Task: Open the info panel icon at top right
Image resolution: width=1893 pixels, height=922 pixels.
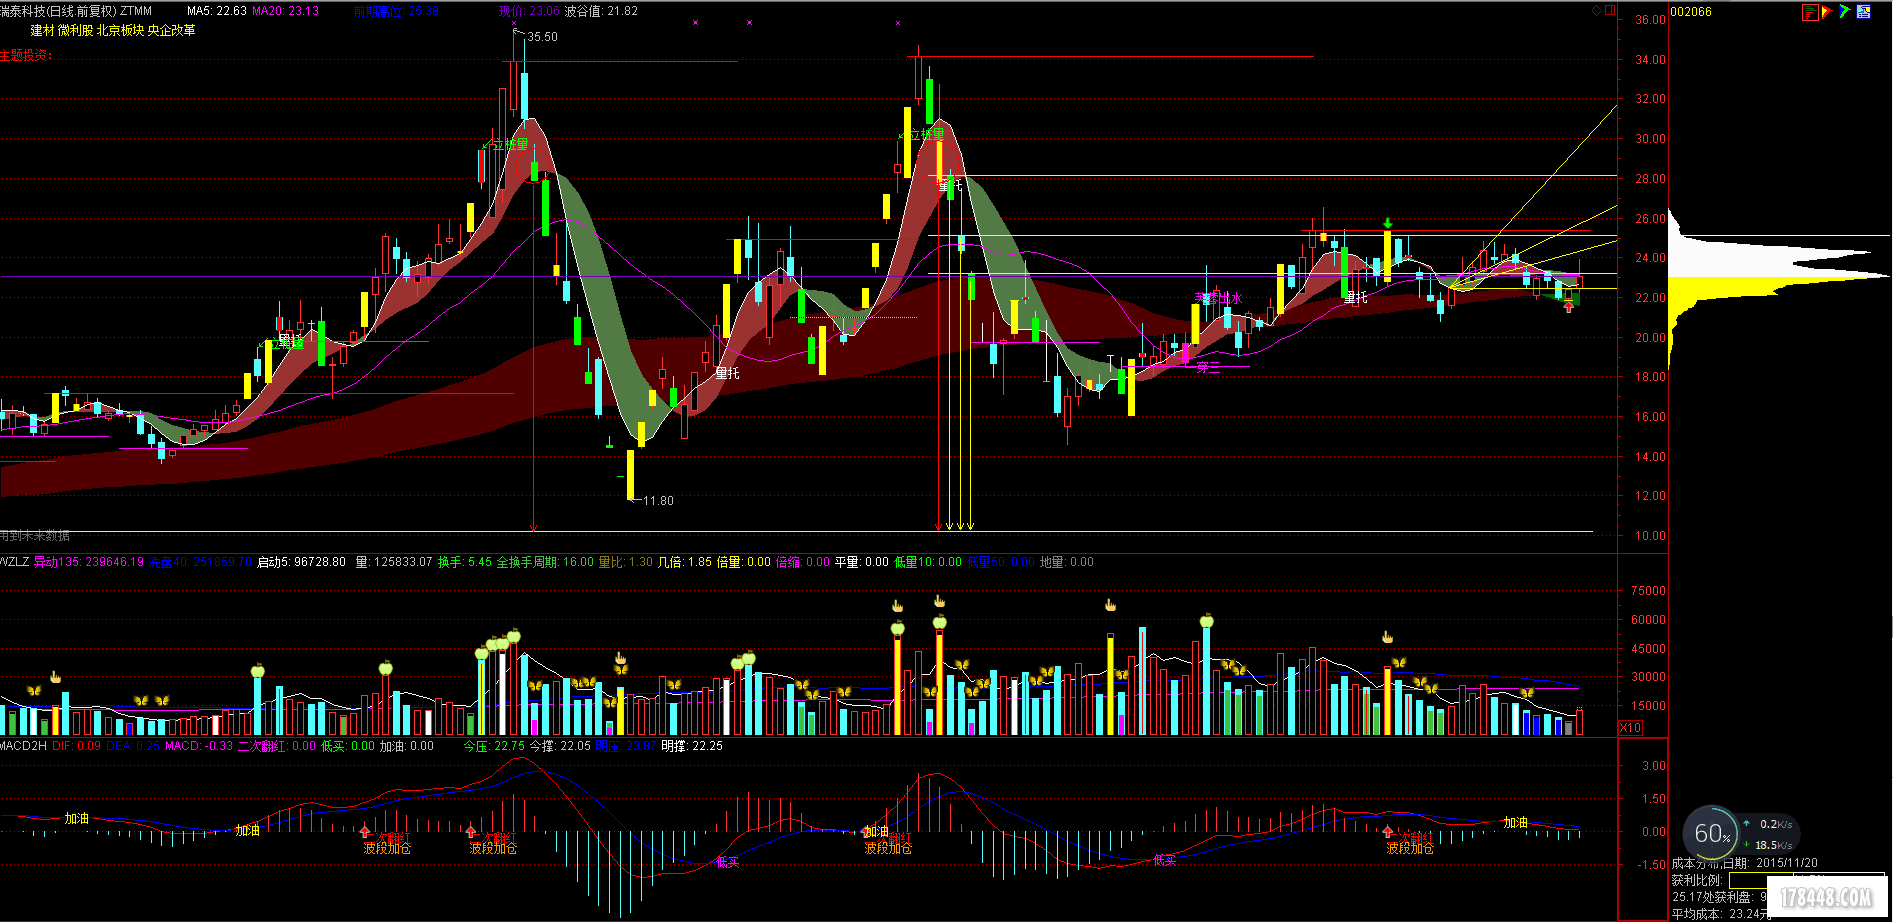Action: [x=1863, y=12]
